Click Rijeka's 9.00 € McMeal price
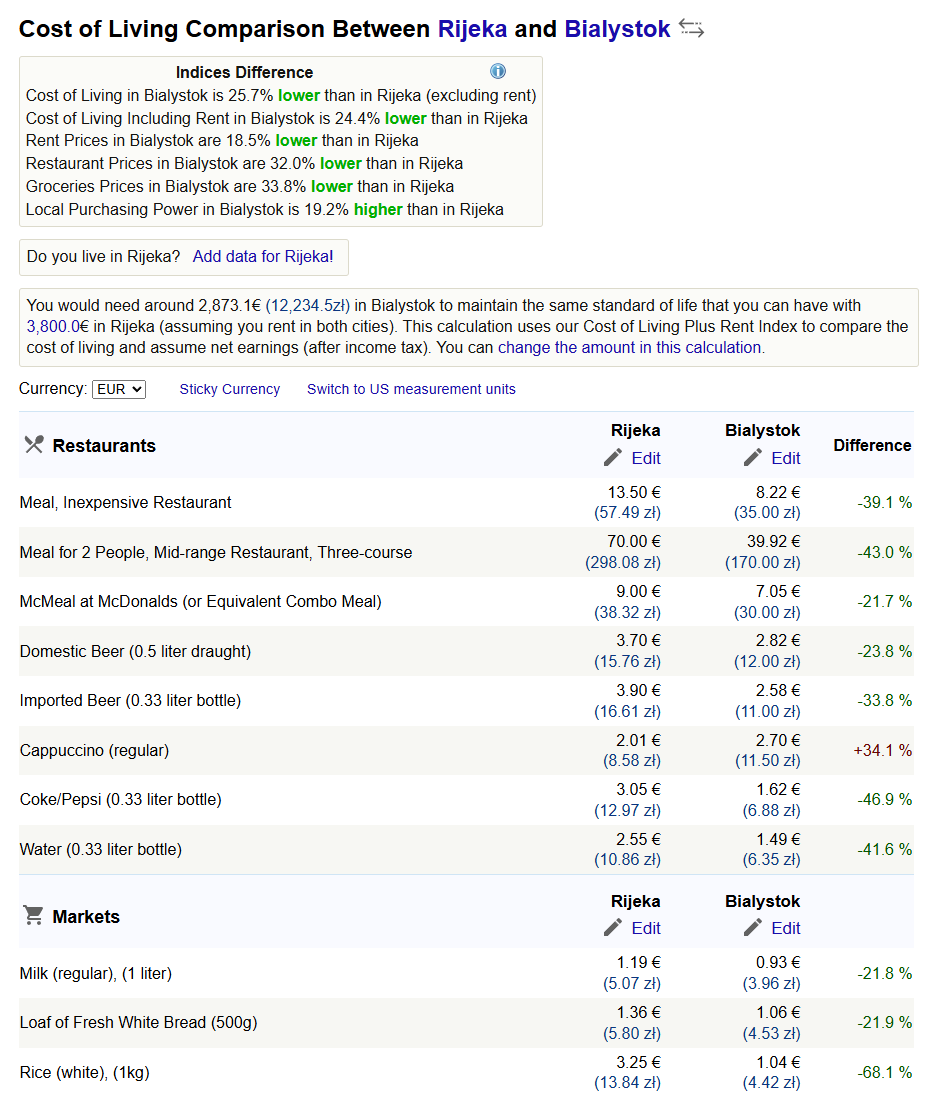The height and width of the screenshot is (1096, 940). 638,591
